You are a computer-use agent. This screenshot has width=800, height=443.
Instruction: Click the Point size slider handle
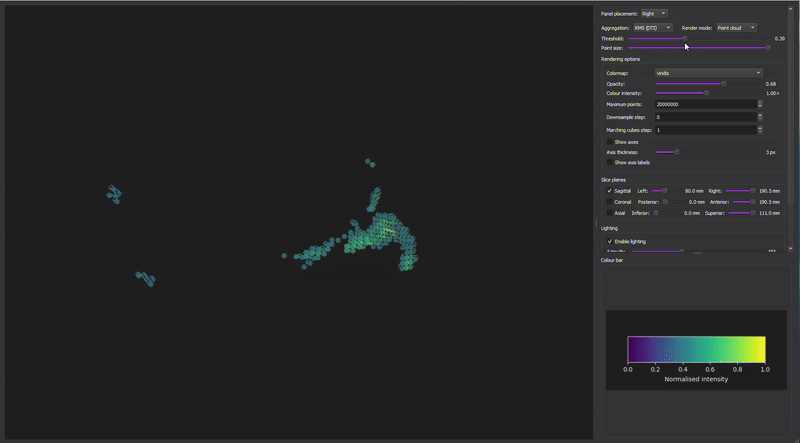(767, 47)
